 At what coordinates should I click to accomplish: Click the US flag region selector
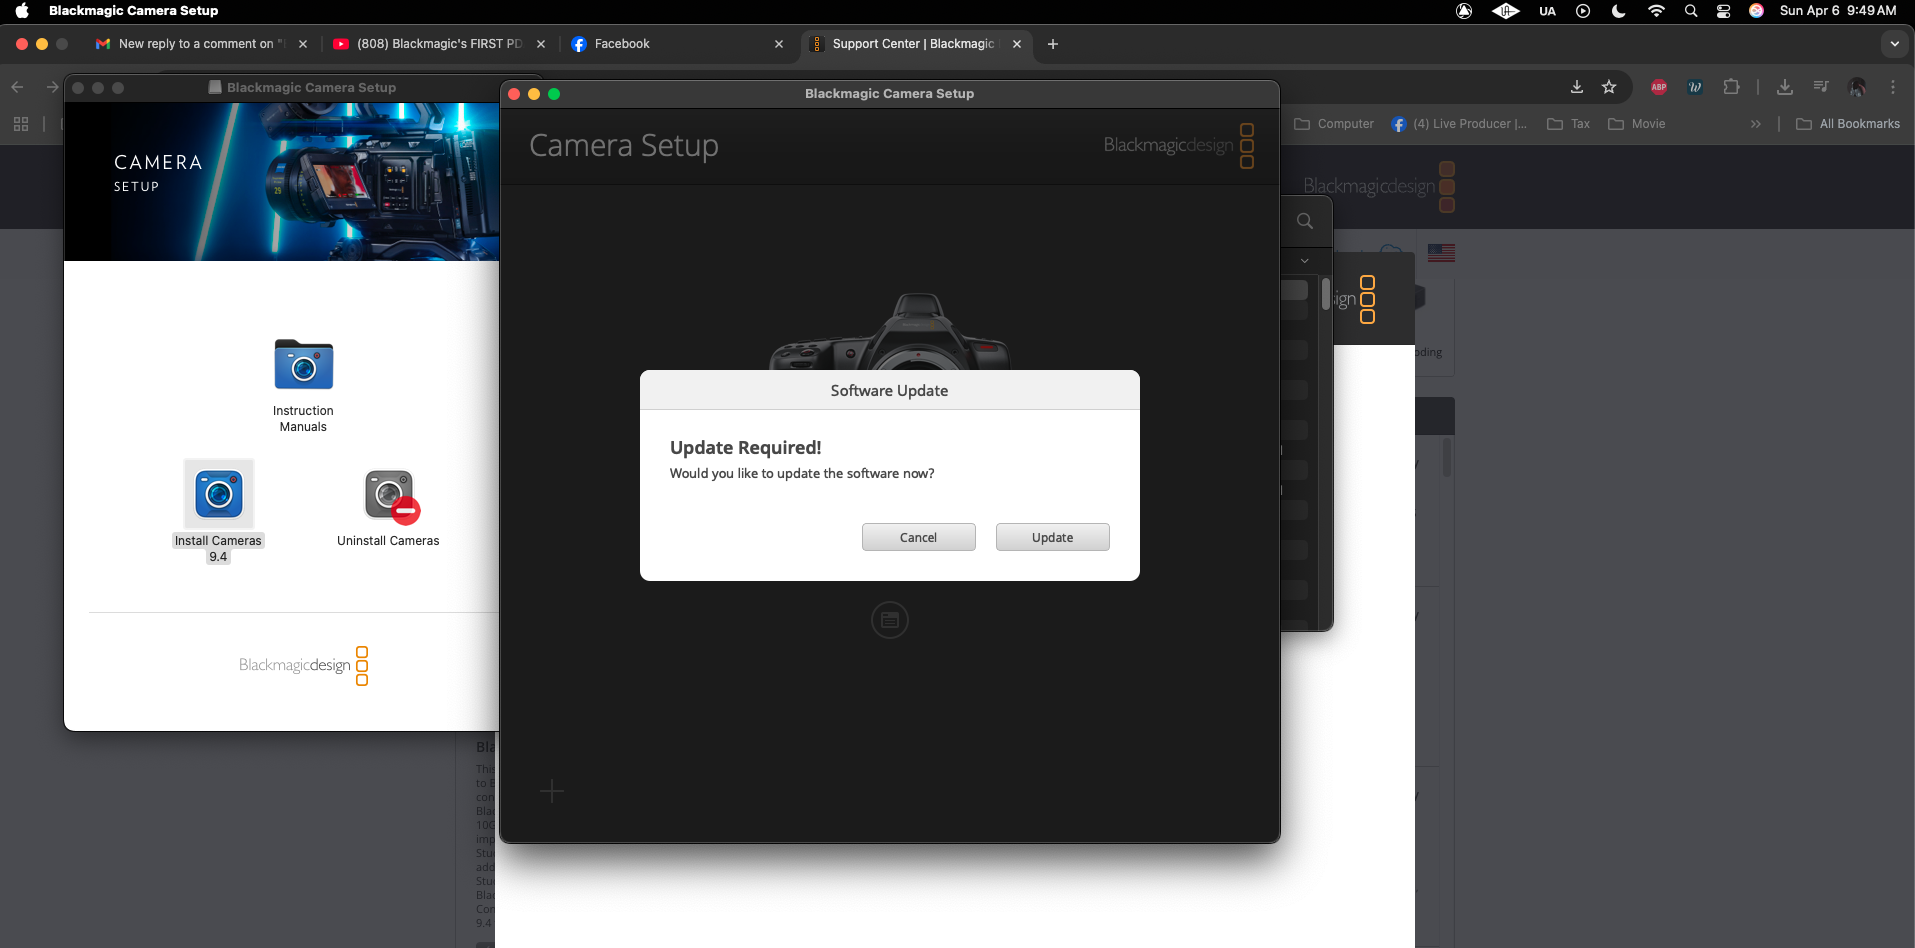coord(1441,253)
